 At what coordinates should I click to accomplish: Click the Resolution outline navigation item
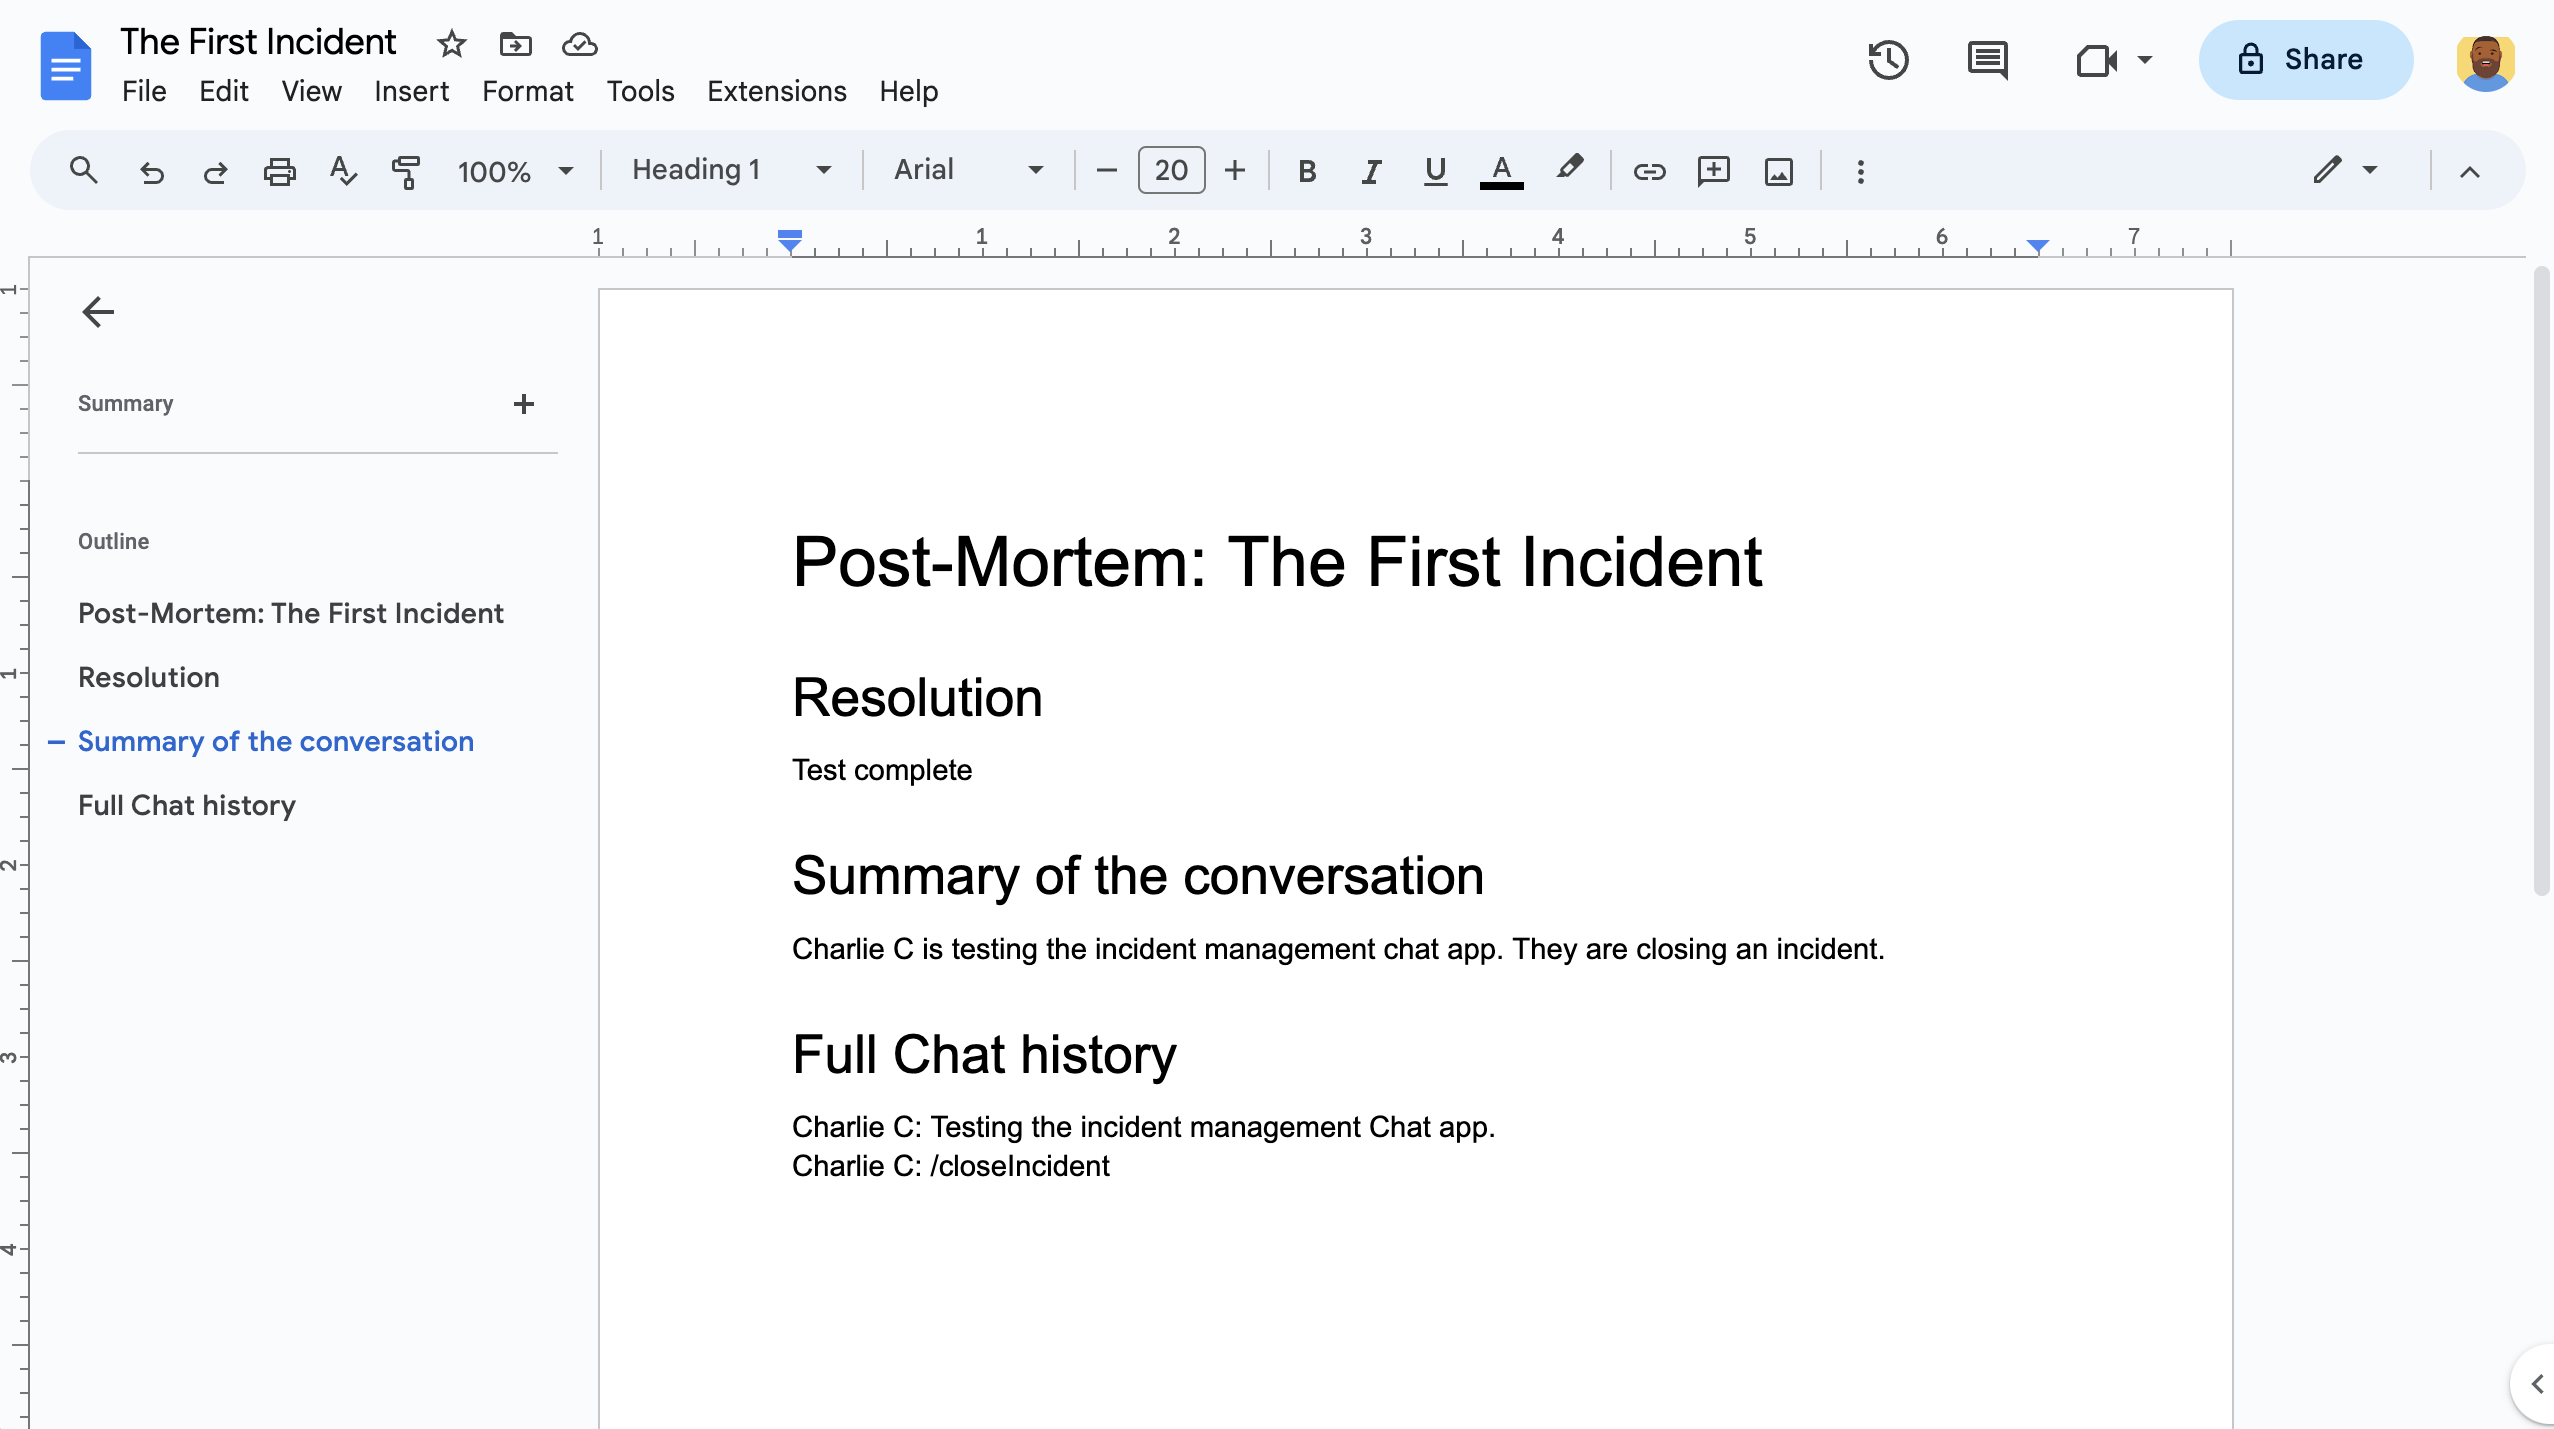pyautogui.click(x=149, y=679)
